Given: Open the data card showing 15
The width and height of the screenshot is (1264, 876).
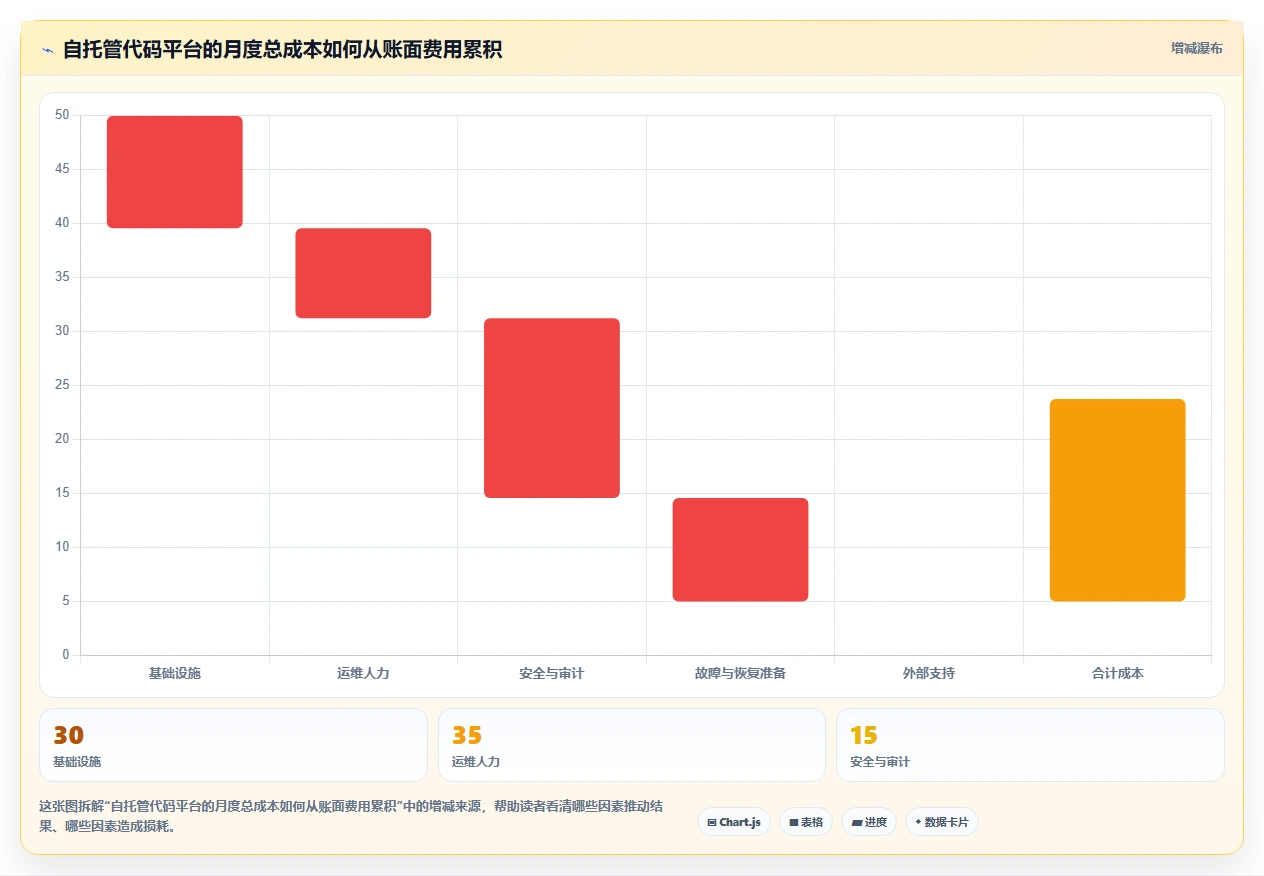Looking at the screenshot, I should pyautogui.click(x=1030, y=745).
